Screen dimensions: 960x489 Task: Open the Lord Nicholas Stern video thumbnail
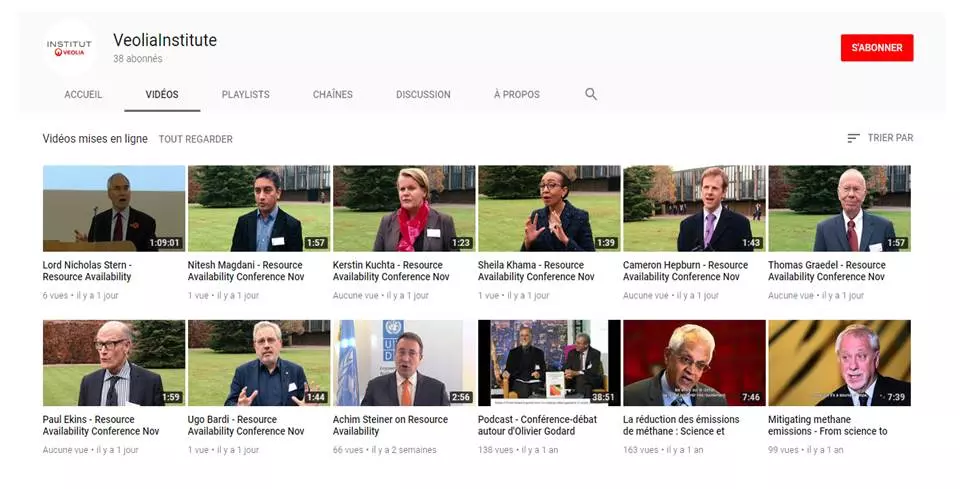point(113,208)
